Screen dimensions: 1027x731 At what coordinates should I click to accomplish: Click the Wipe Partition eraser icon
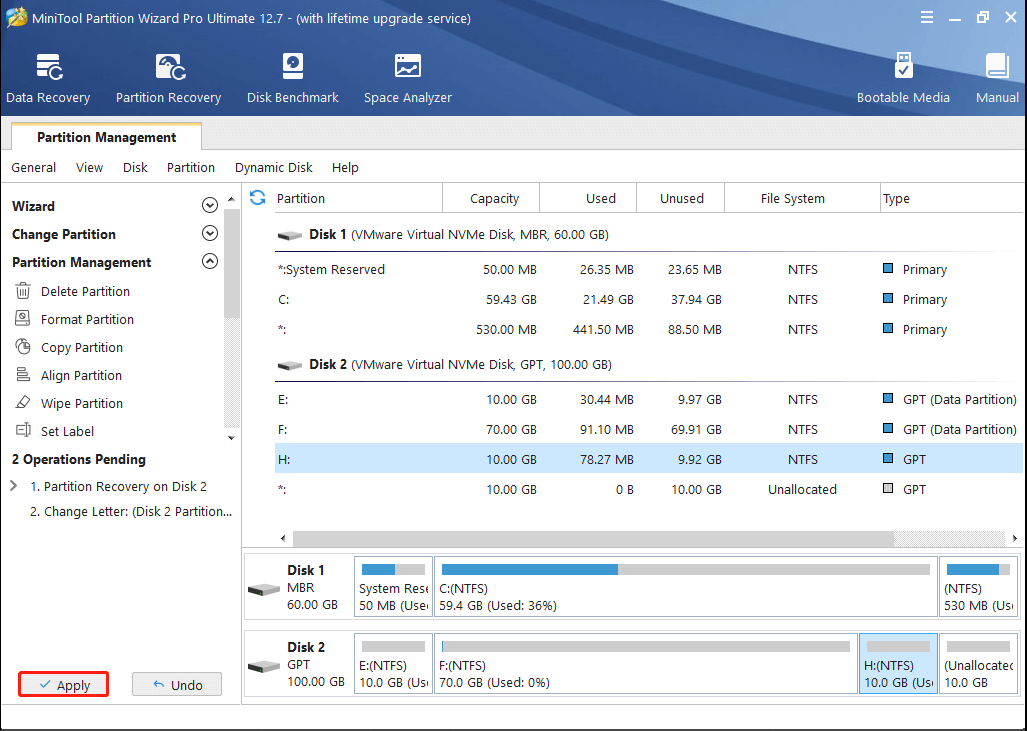tap(23, 403)
